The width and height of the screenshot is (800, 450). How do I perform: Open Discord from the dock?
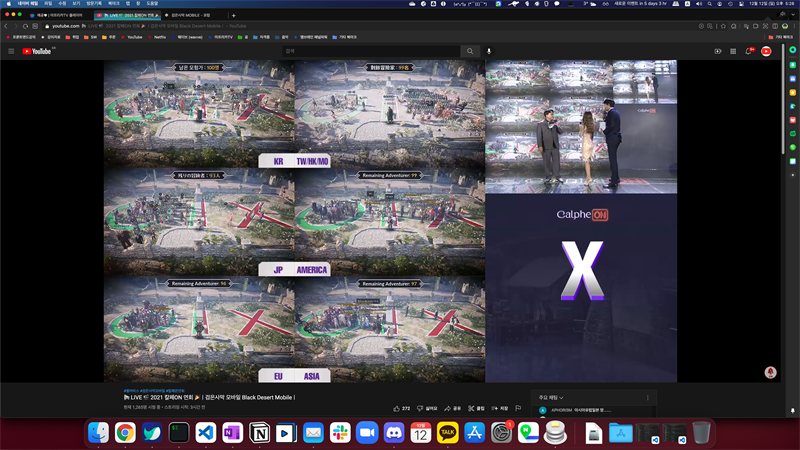click(394, 433)
